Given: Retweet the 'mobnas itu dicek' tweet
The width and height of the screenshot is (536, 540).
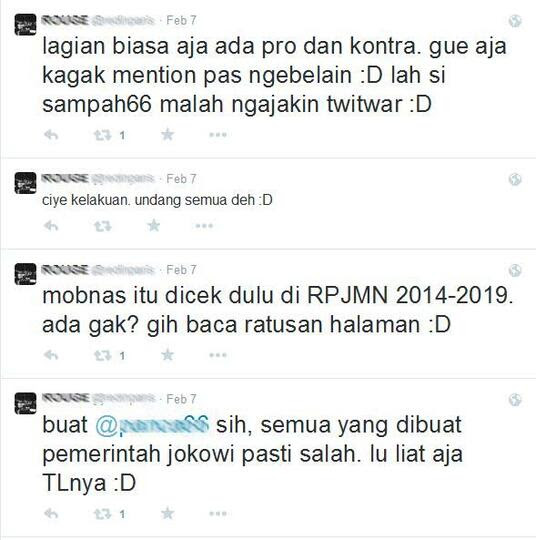Looking at the screenshot, I should 103,355.
